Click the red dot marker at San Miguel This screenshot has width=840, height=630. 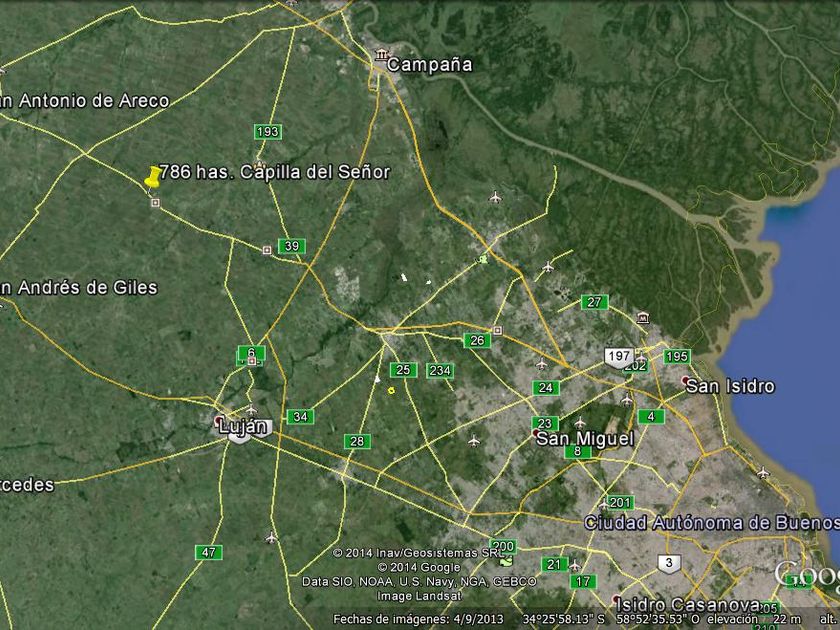coord(536,432)
